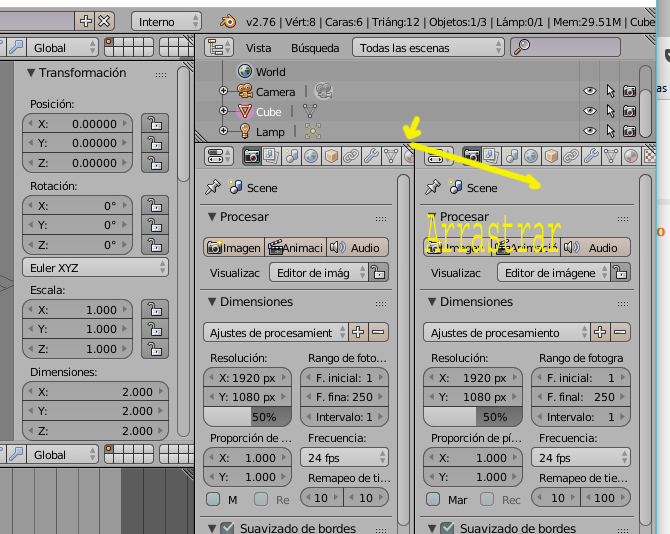Open the left properties editor type selector

coord(219,156)
